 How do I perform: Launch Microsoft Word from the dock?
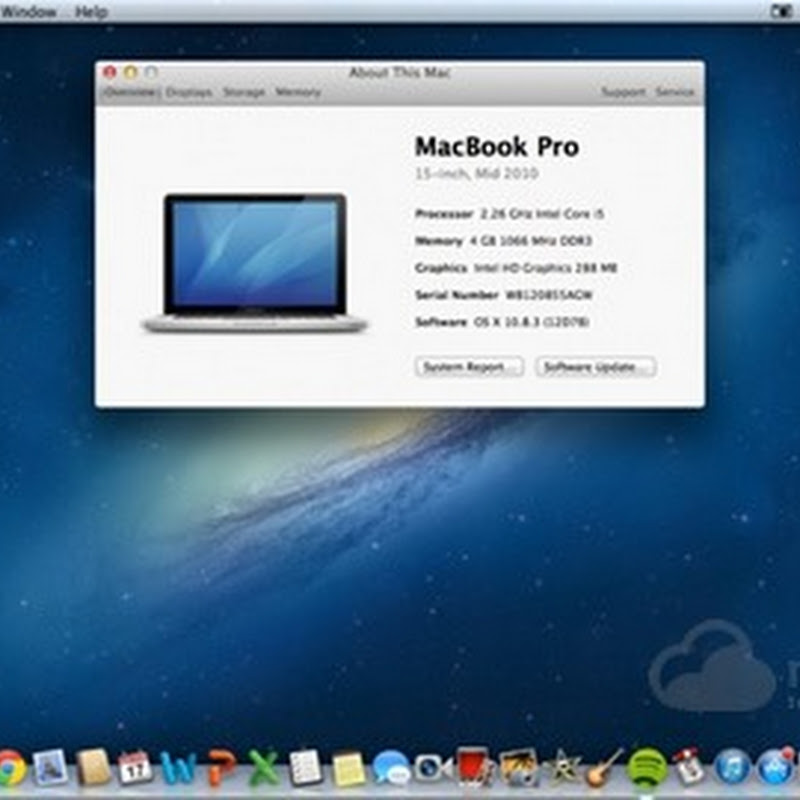(x=178, y=767)
